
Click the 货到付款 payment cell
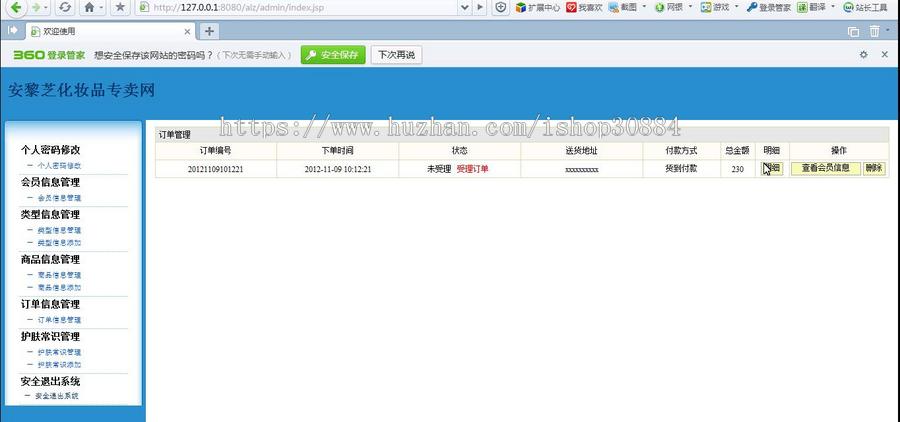[x=681, y=169]
